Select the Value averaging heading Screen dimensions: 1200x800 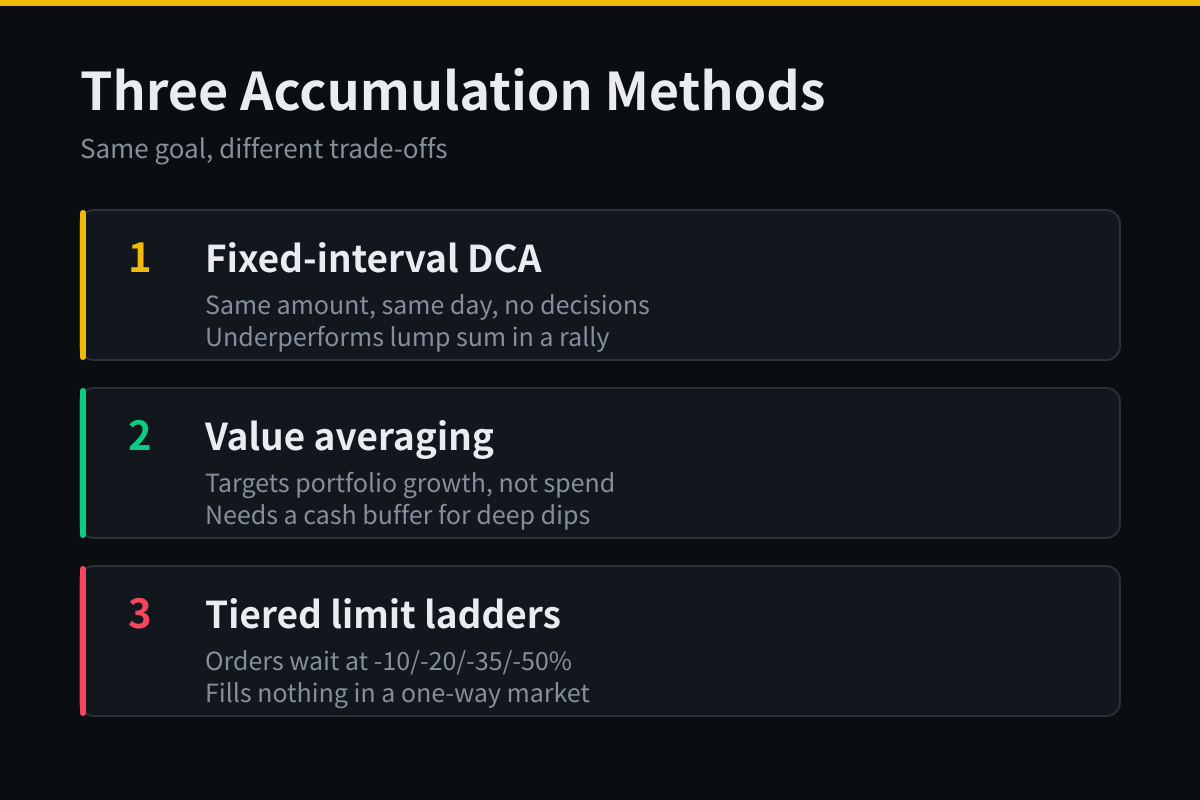coord(349,437)
